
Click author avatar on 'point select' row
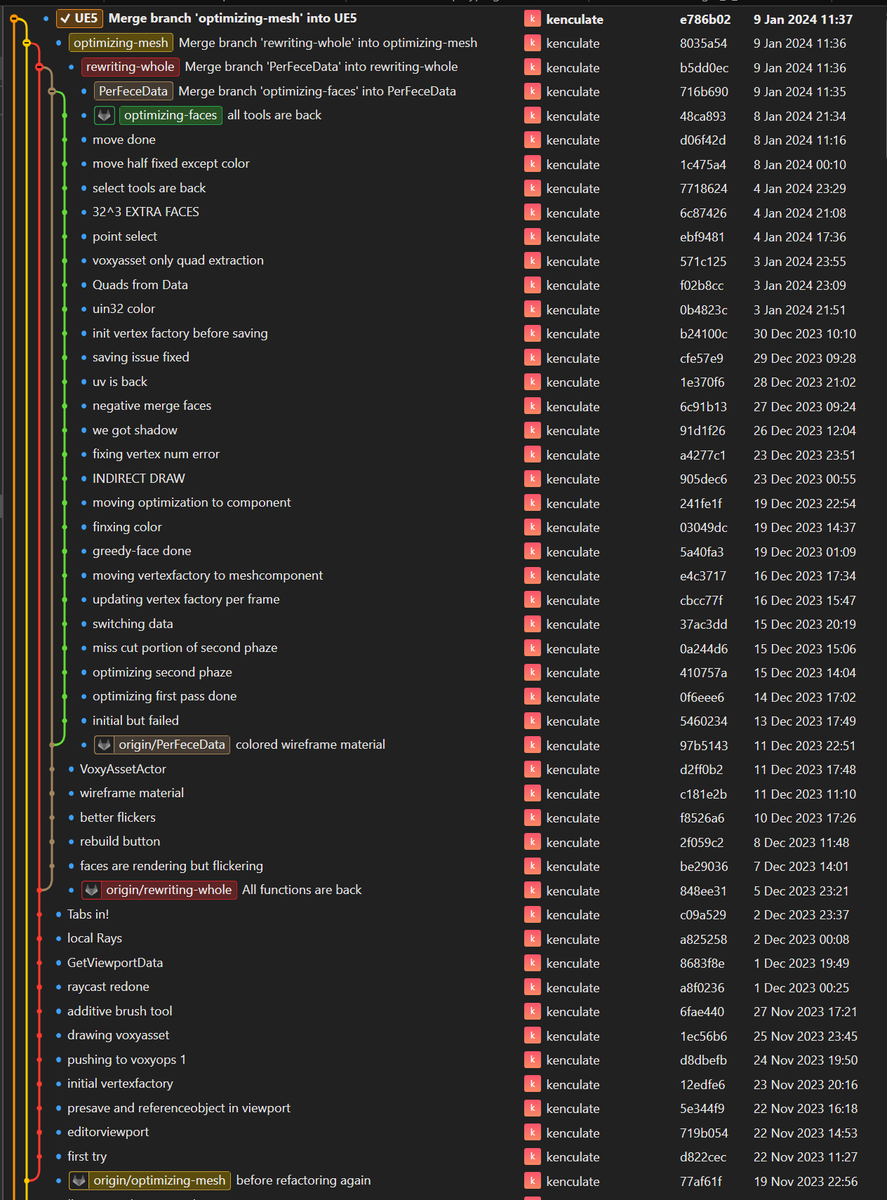click(532, 237)
